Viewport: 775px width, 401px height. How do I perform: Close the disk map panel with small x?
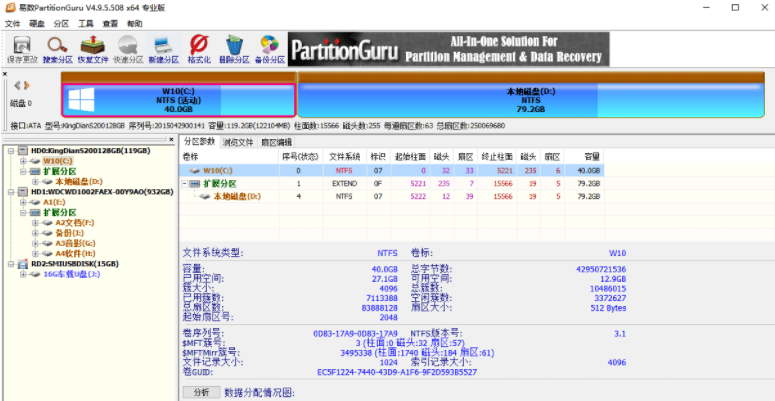5,74
